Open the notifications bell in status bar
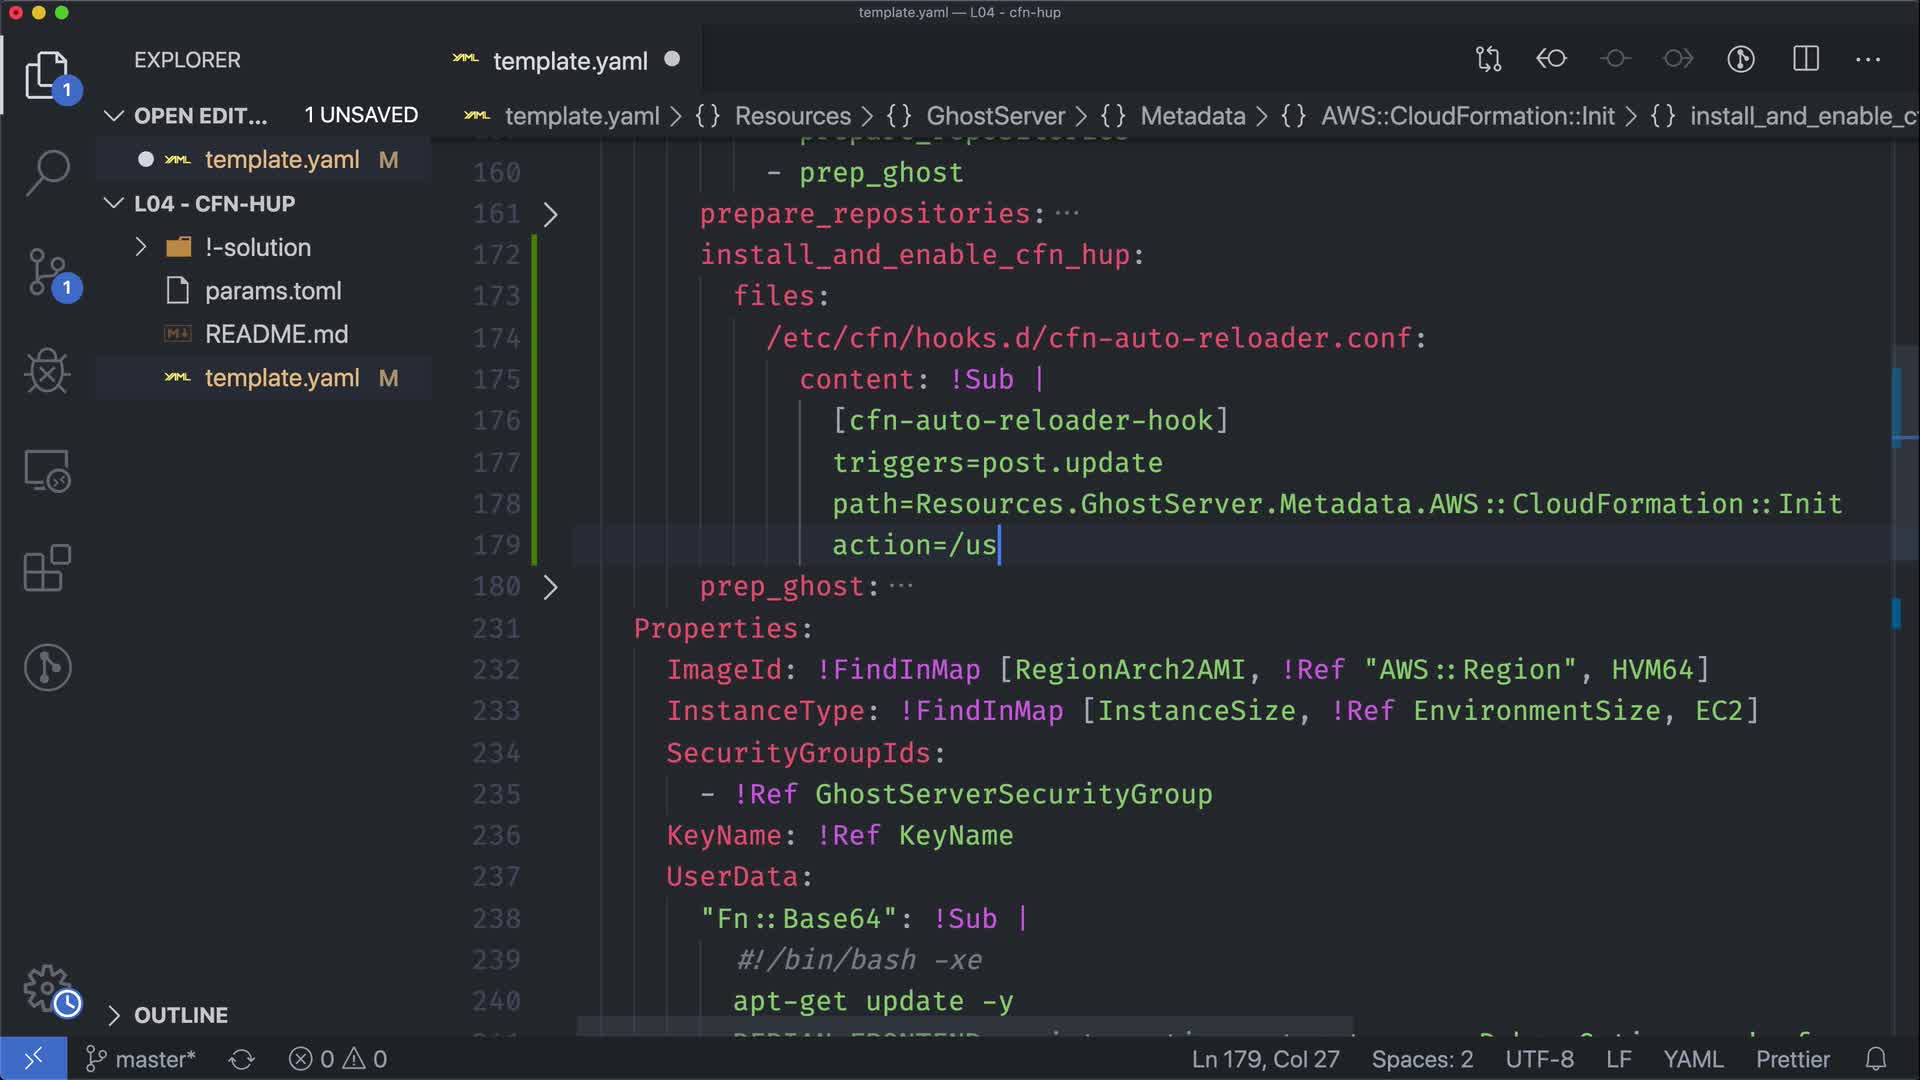The image size is (1920, 1080). click(1876, 1059)
